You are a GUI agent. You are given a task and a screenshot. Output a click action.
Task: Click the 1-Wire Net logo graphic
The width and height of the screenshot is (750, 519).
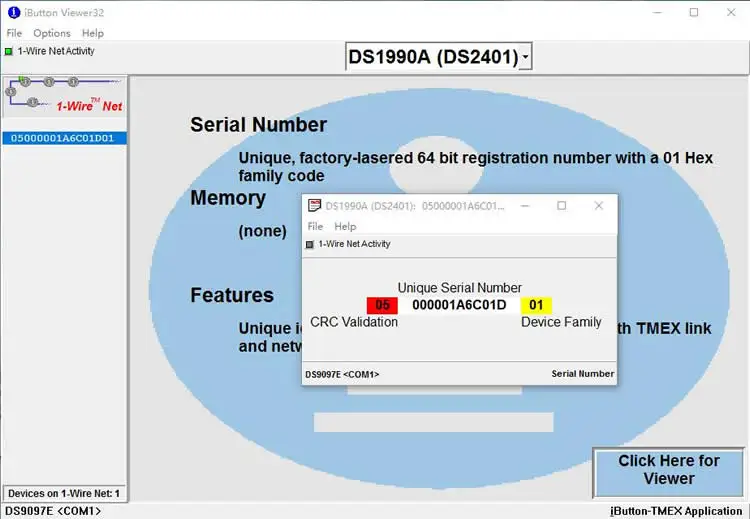pos(65,96)
